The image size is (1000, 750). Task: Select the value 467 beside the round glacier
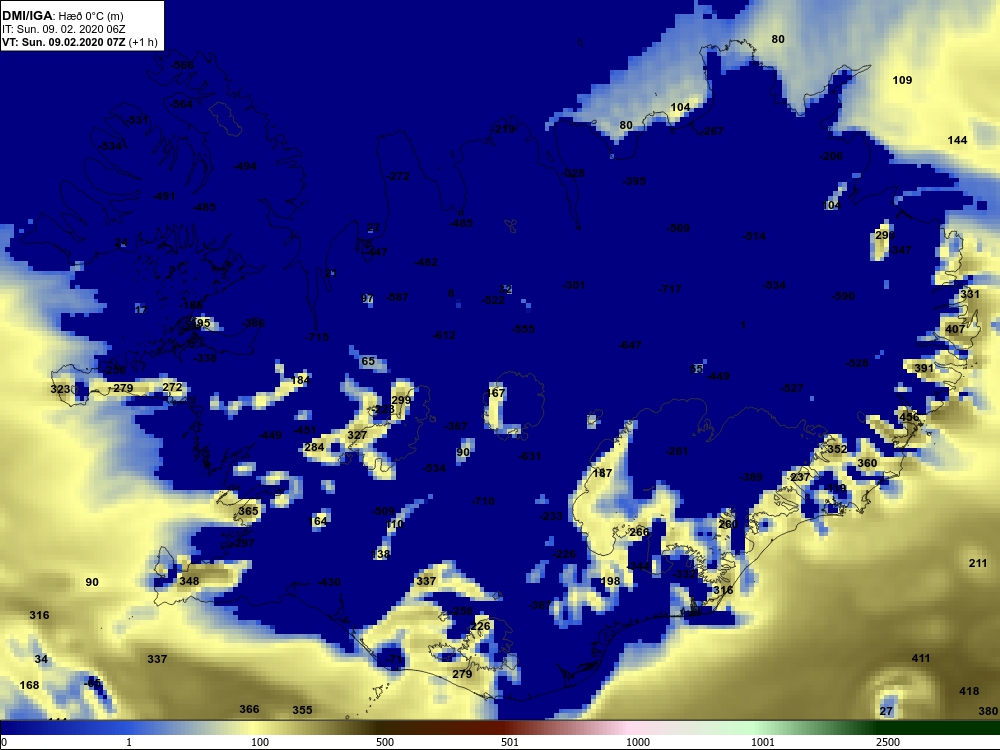point(496,393)
